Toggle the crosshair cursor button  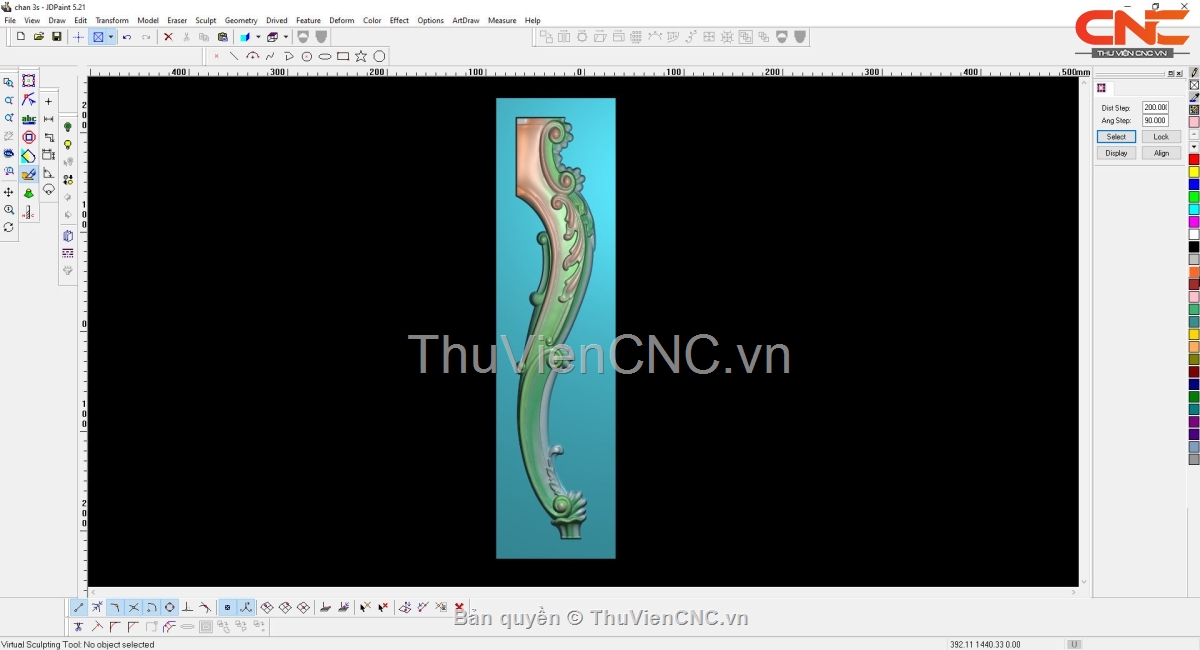(x=78, y=37)
